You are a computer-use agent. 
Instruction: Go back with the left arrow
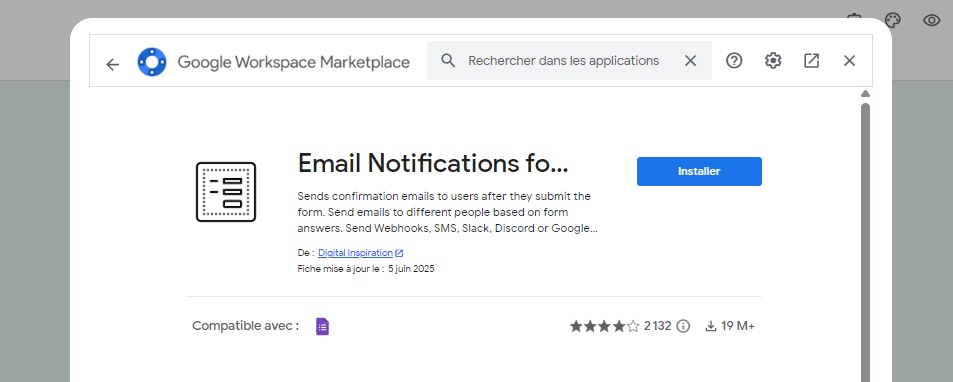coord(112,64)
